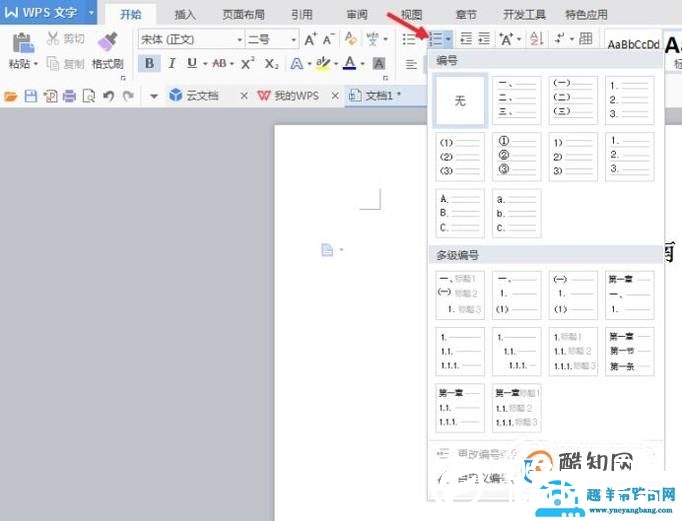Image resolution: width=682 pixels, height=521 pixels.
Task: Click the undo arrow
Action: tap(108, 96)
